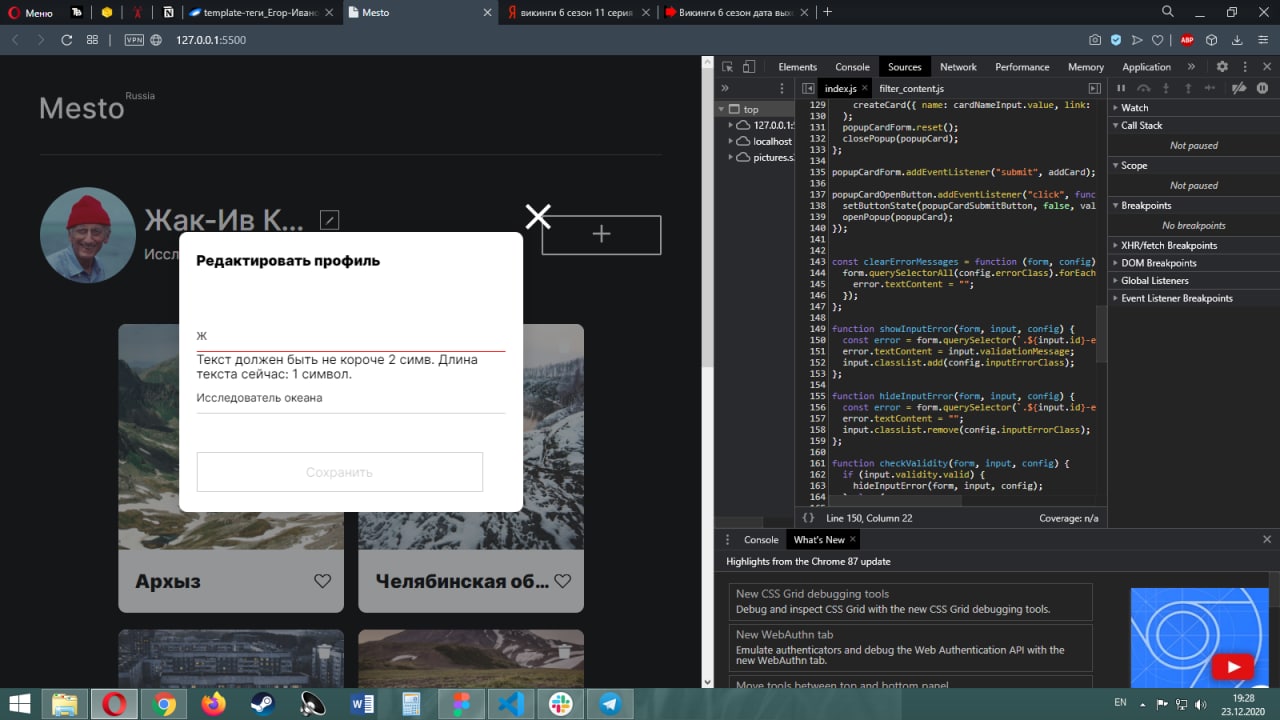The height and width of the screenshot is (720, 1280).
Task: Like the Челябинская об... card heart
Action: (563, 581)
